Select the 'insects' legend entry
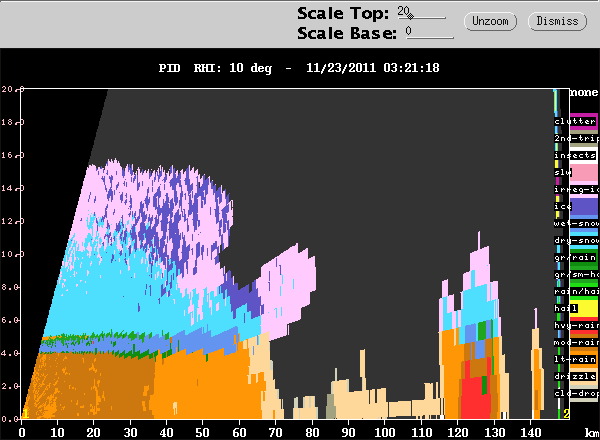 click(575, 155)
